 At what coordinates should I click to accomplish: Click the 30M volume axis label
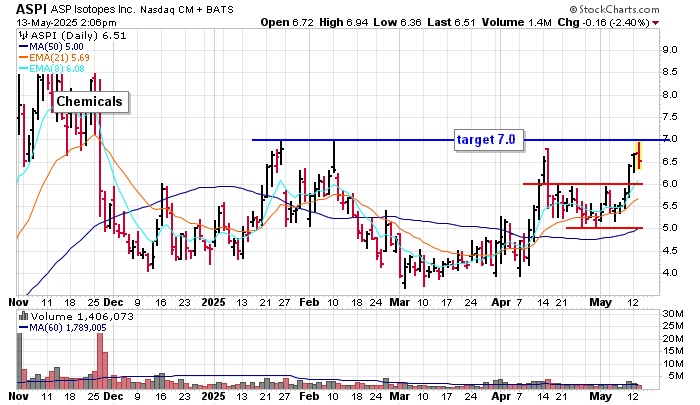click(x=672, y=313)
